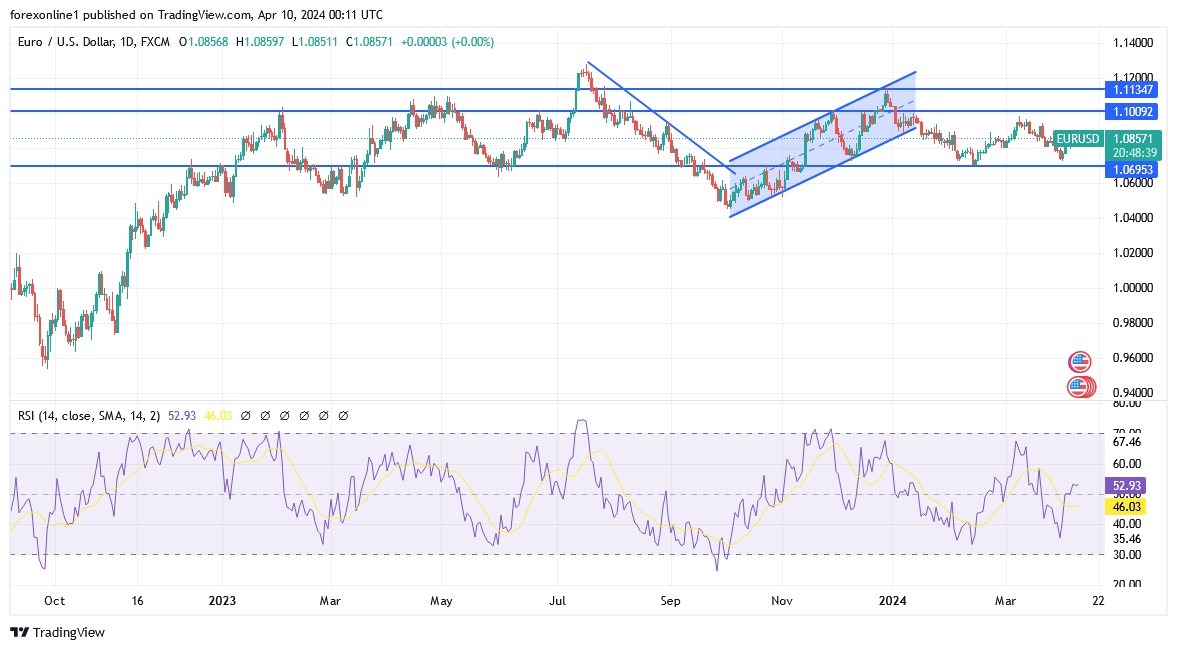Toggle the last Ø symbol of RSI legend
Screen dimensions: 1177x650
tap(342, 415)
